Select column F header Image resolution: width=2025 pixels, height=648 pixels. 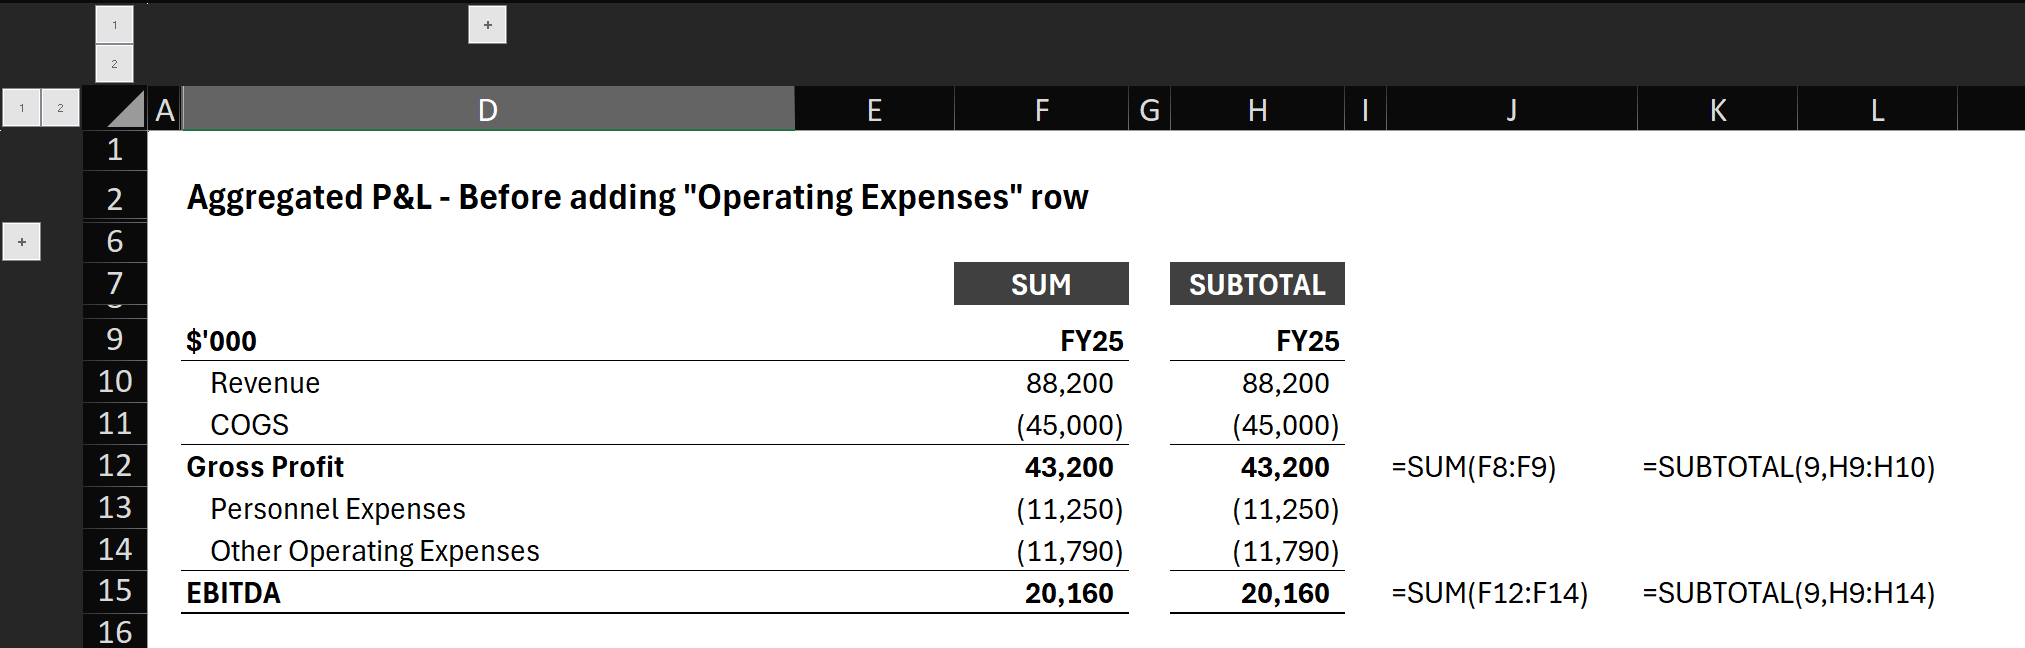tap(1041, 110)
